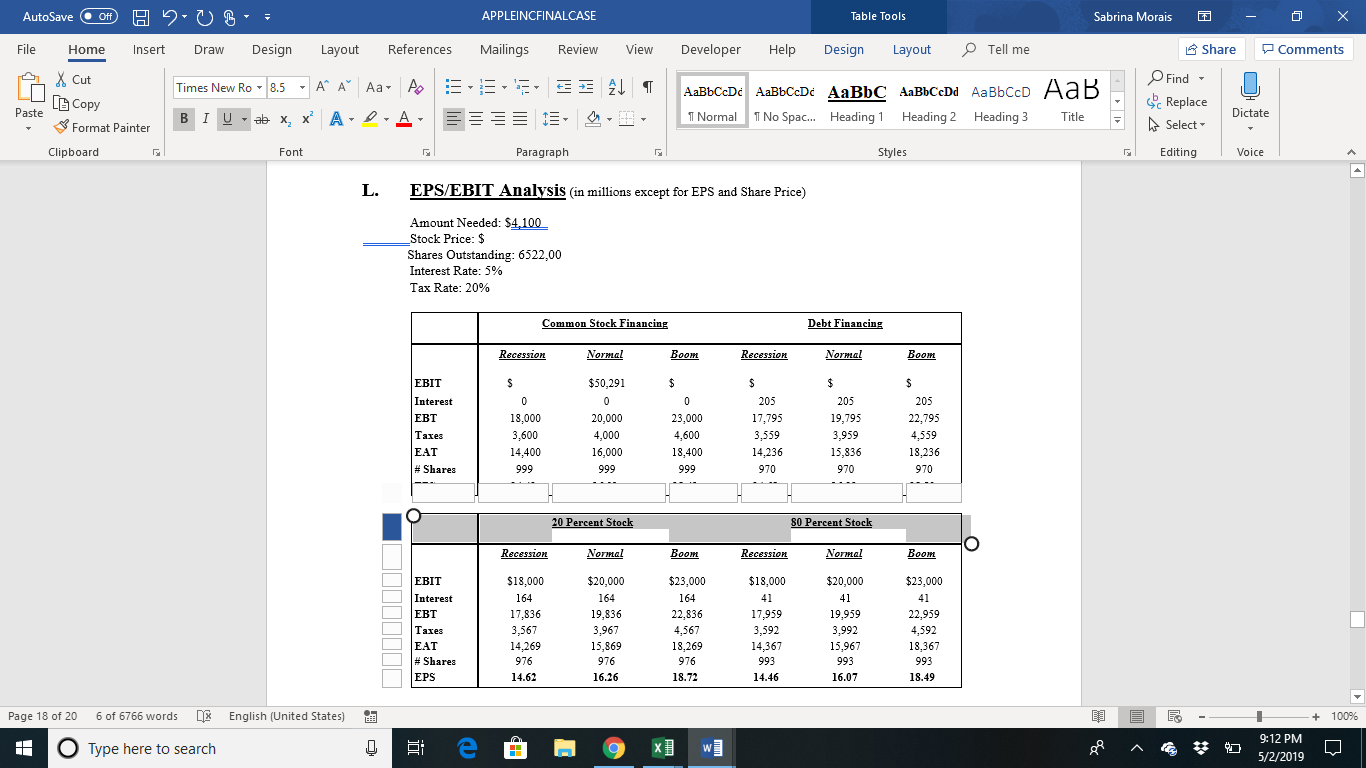Click the Save icon in title bar
The image size is (1366, 768).
142,16
